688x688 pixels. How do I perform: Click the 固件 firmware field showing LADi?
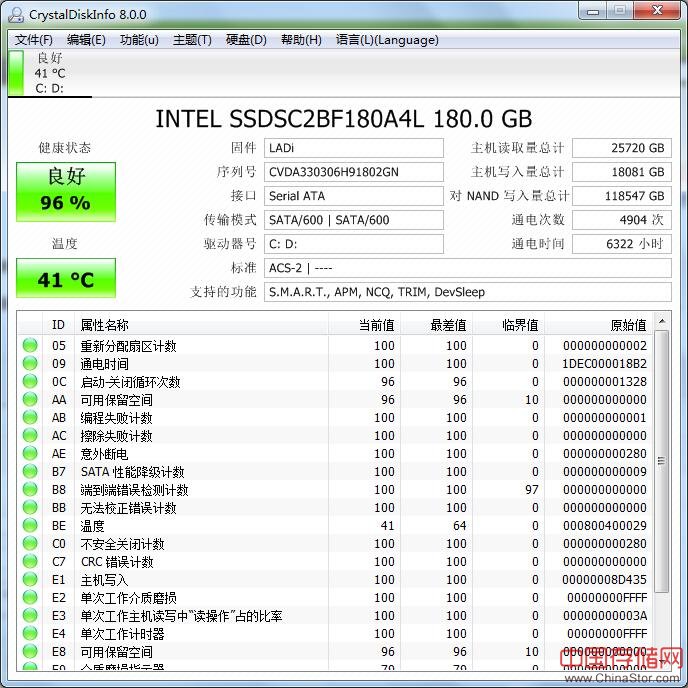pyautogui.click(x=353, y=148)
